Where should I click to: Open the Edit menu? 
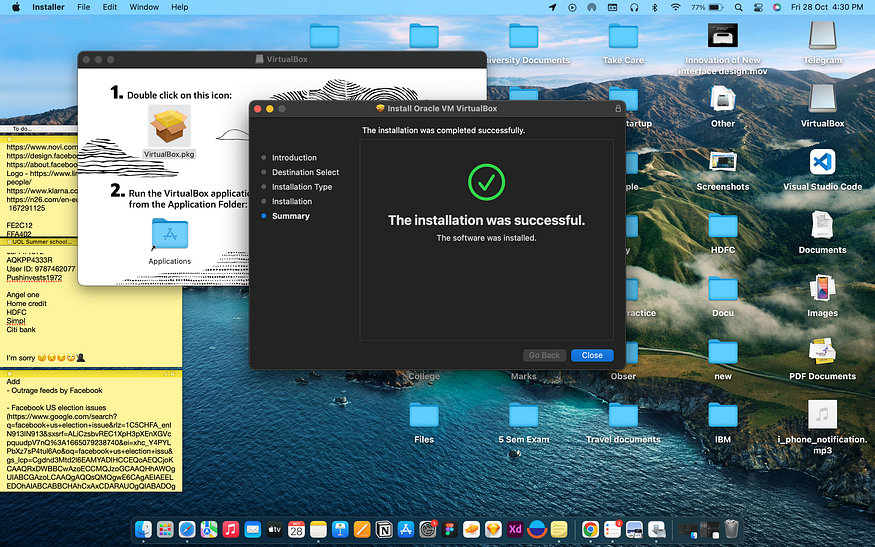click(110, 7)
